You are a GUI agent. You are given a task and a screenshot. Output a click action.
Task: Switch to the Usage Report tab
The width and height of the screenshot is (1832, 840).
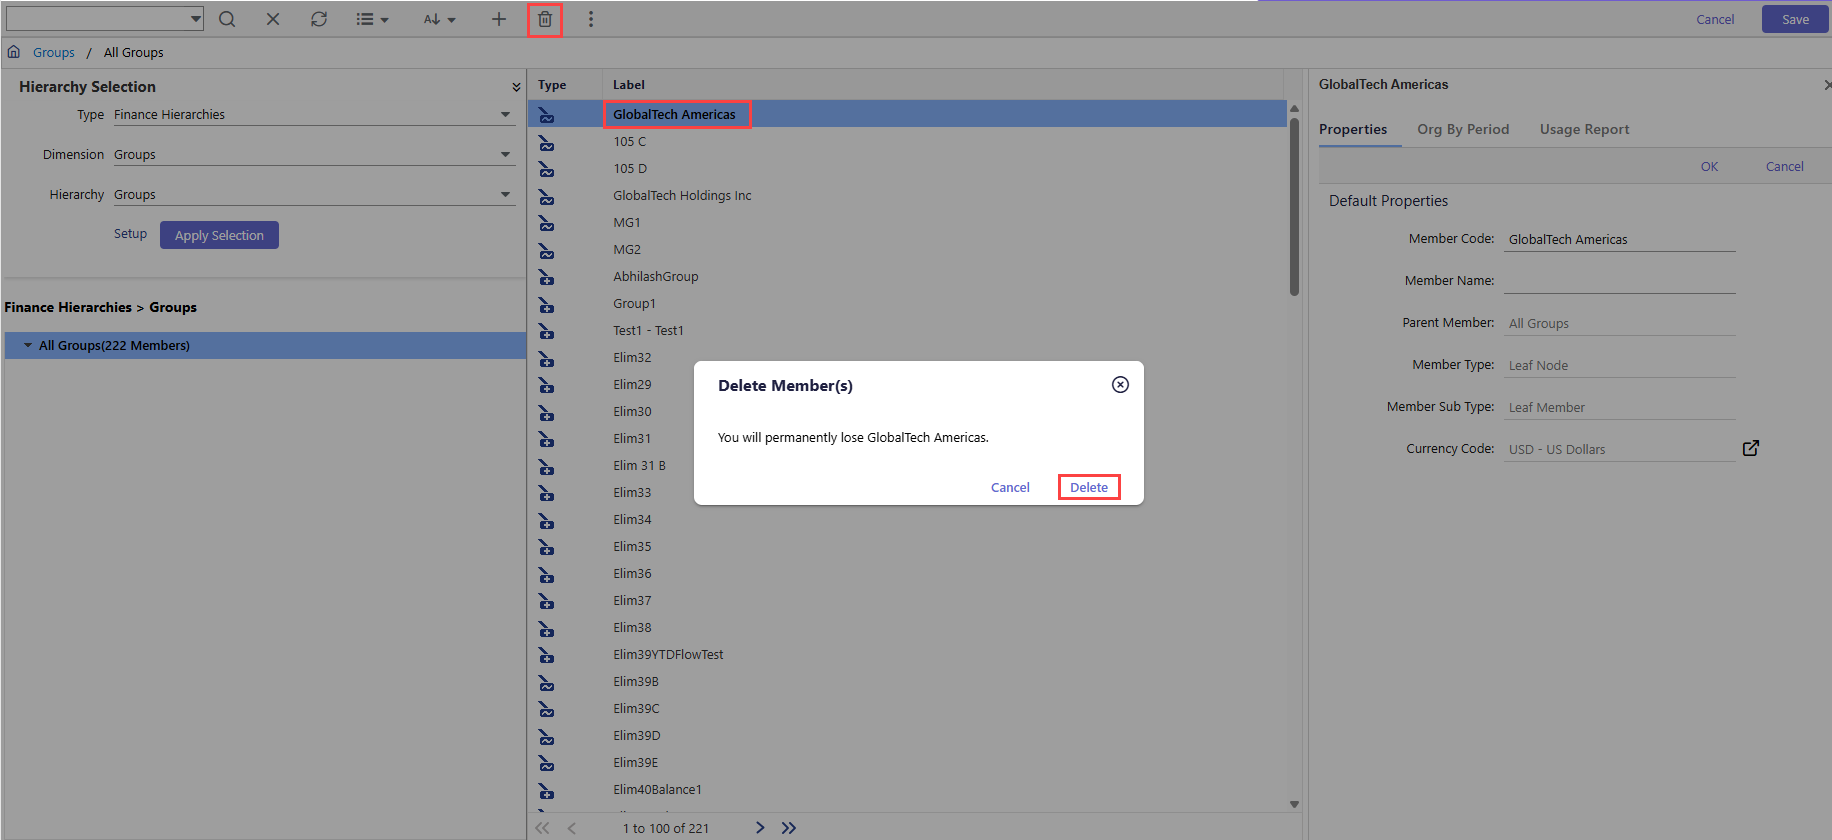click(x=1584, y=129)
